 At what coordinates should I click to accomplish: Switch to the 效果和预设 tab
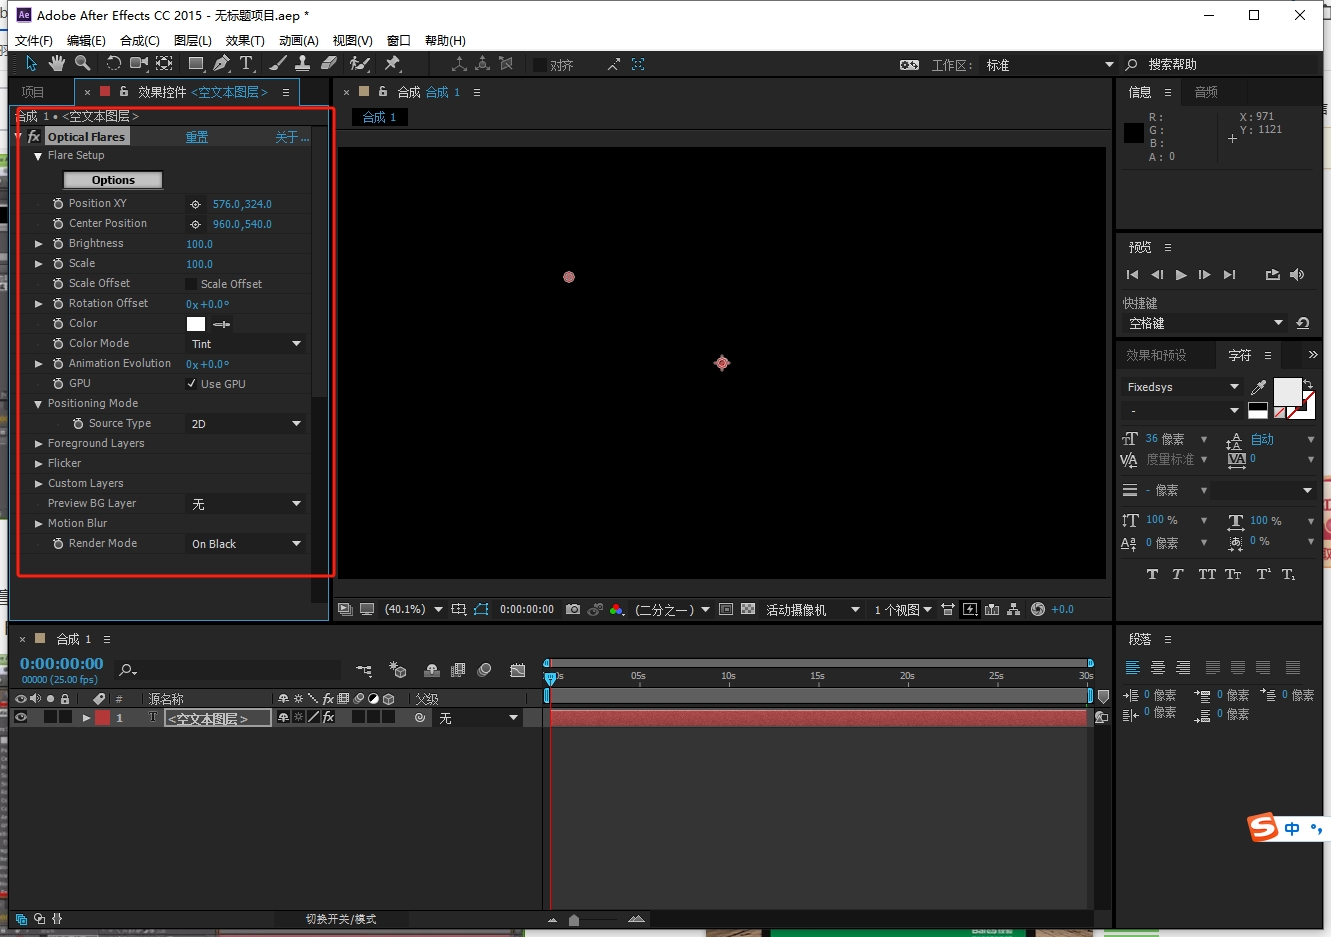(x=1156, y=355)
